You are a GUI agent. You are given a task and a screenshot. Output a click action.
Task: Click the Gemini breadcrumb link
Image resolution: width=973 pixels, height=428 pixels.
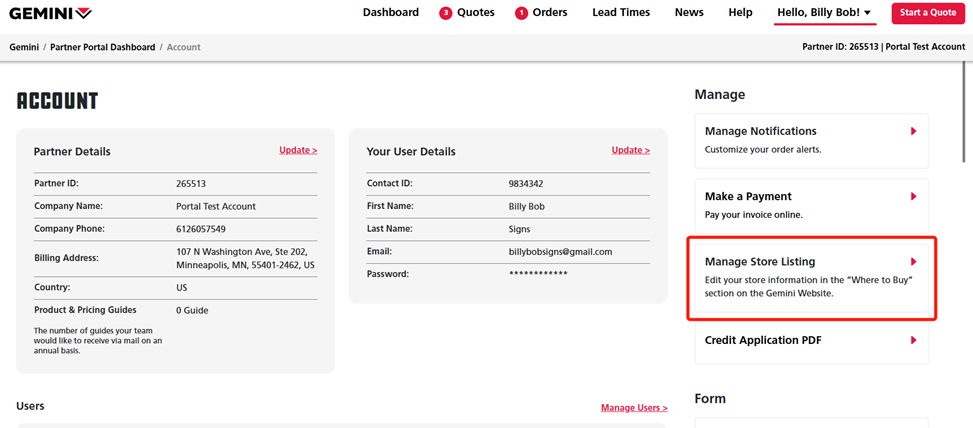24,48
